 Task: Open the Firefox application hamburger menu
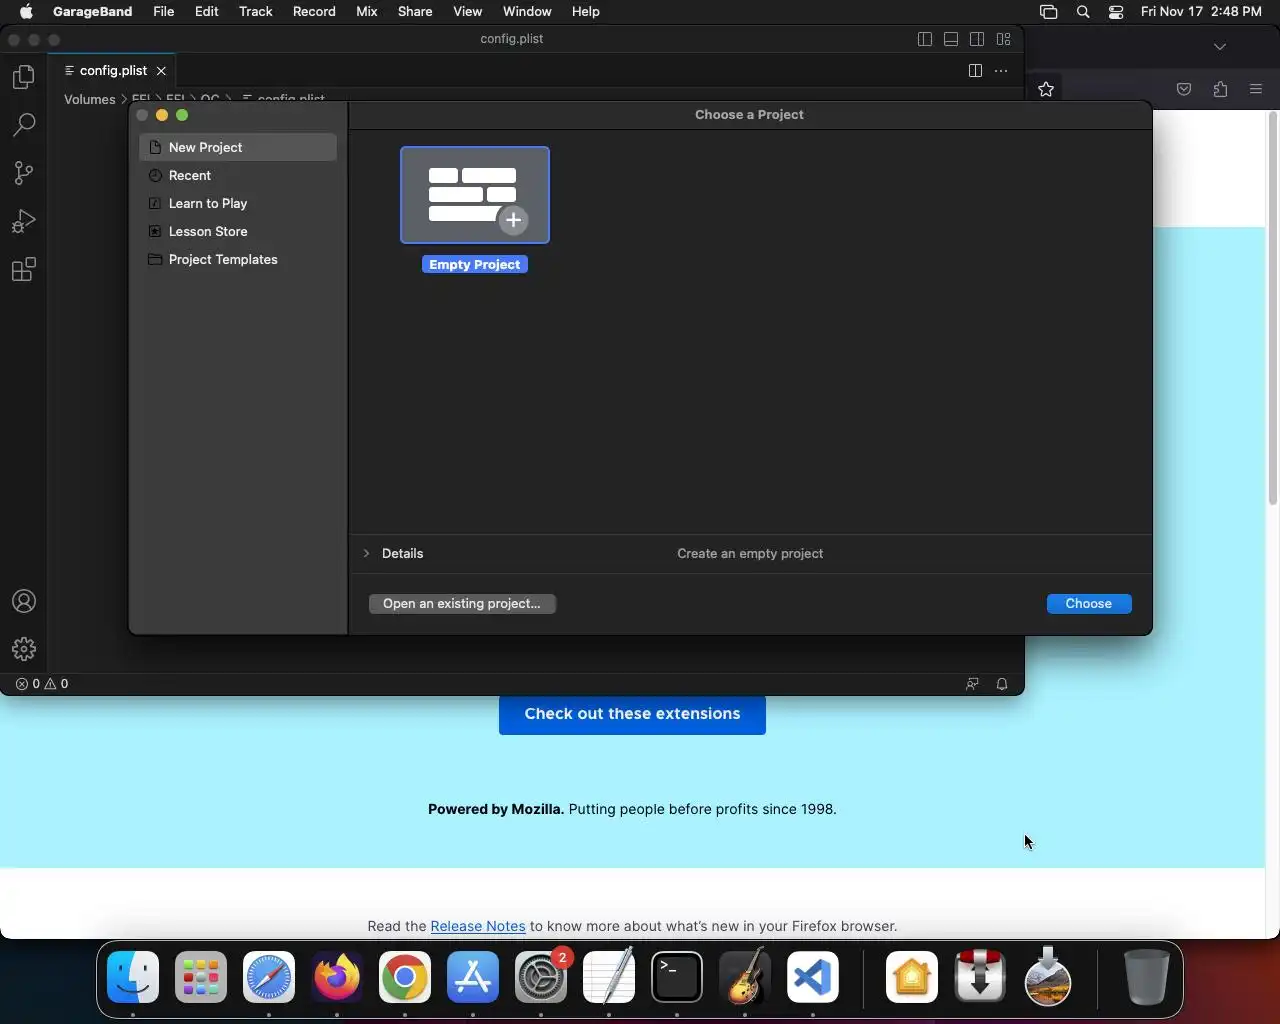point(1256,89)
